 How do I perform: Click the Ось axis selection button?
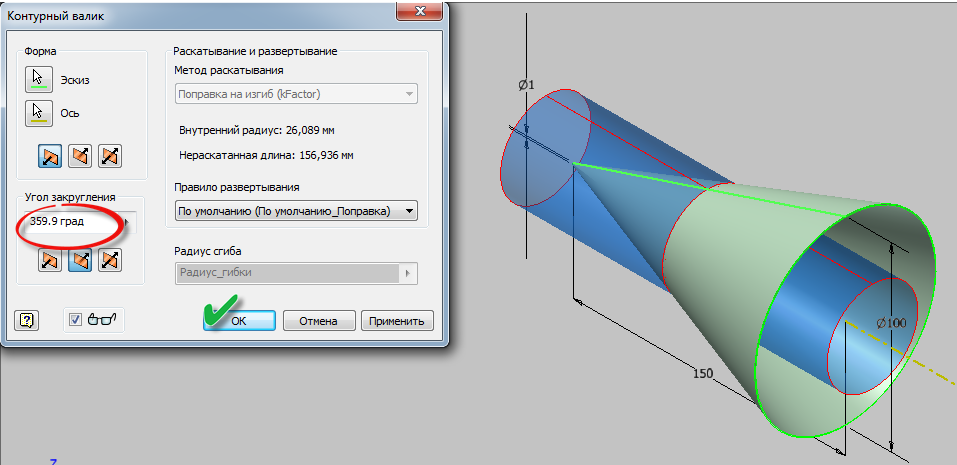[x=39, y=113]
